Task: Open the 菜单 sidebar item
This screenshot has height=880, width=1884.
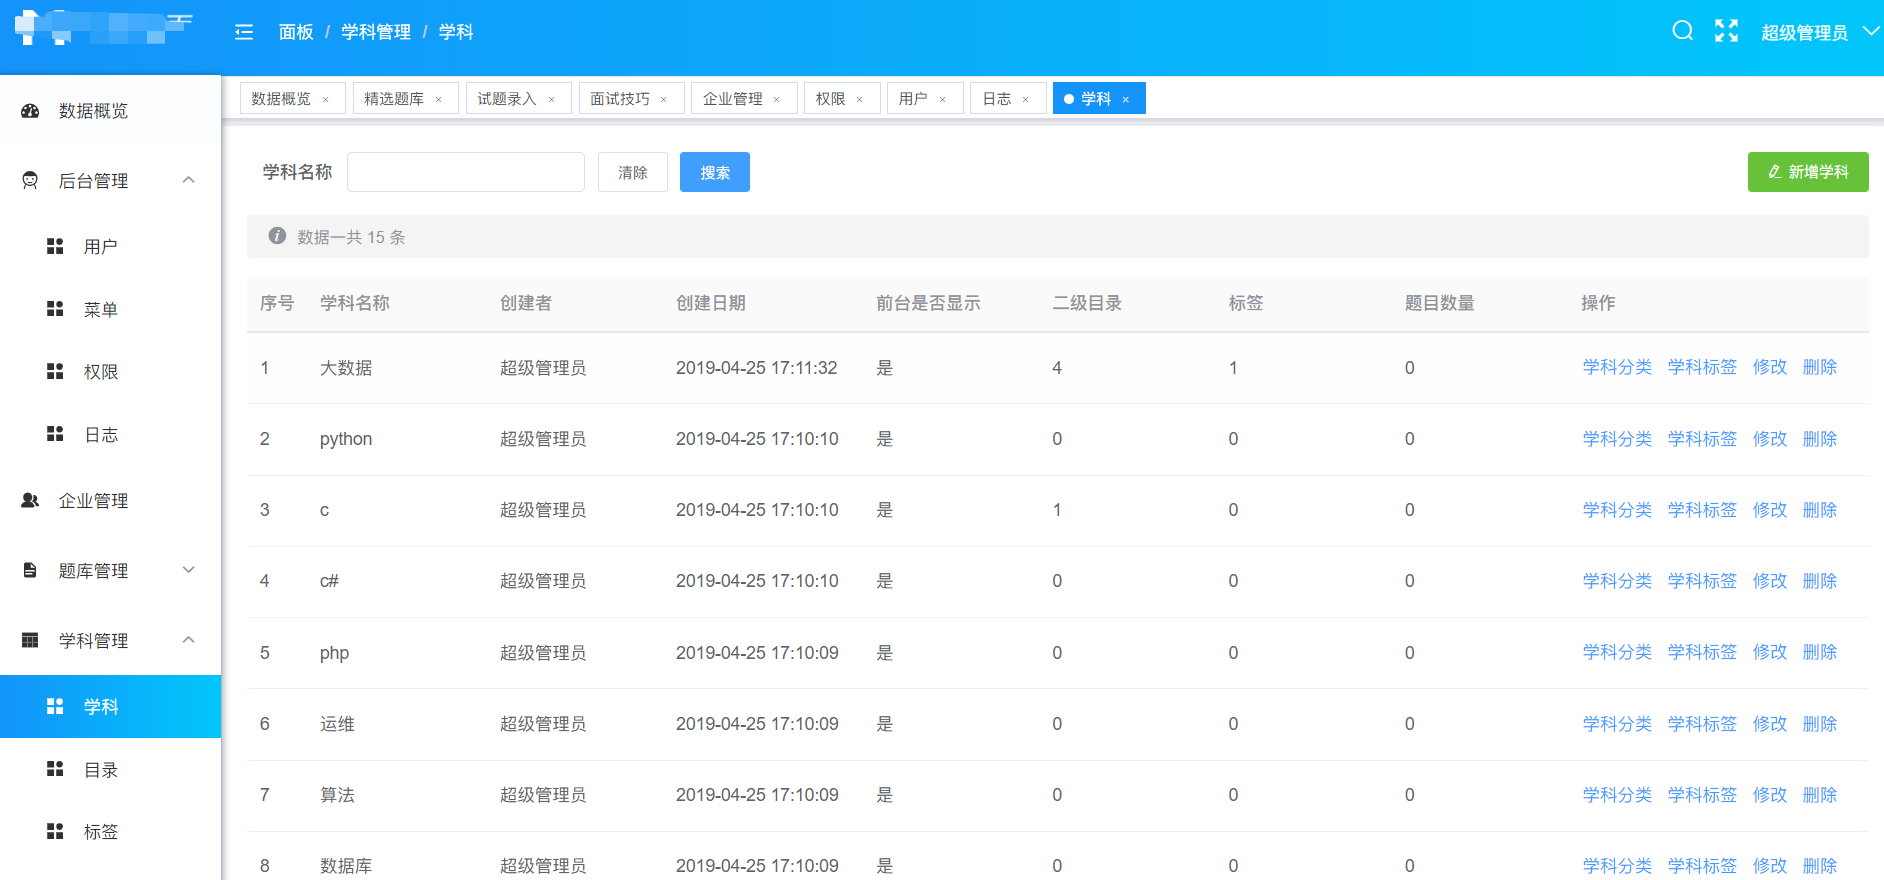Action: coord(110,309)
